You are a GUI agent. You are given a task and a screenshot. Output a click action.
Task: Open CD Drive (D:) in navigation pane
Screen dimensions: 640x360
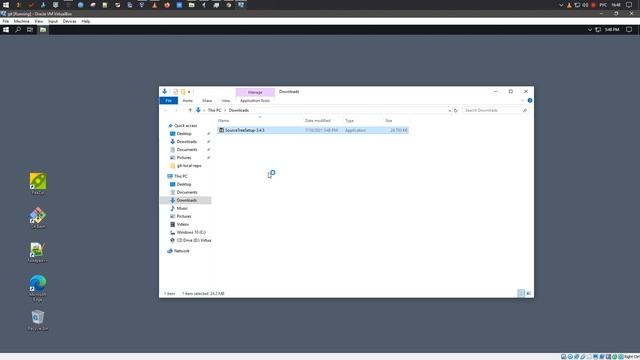(x=194, y=240)
